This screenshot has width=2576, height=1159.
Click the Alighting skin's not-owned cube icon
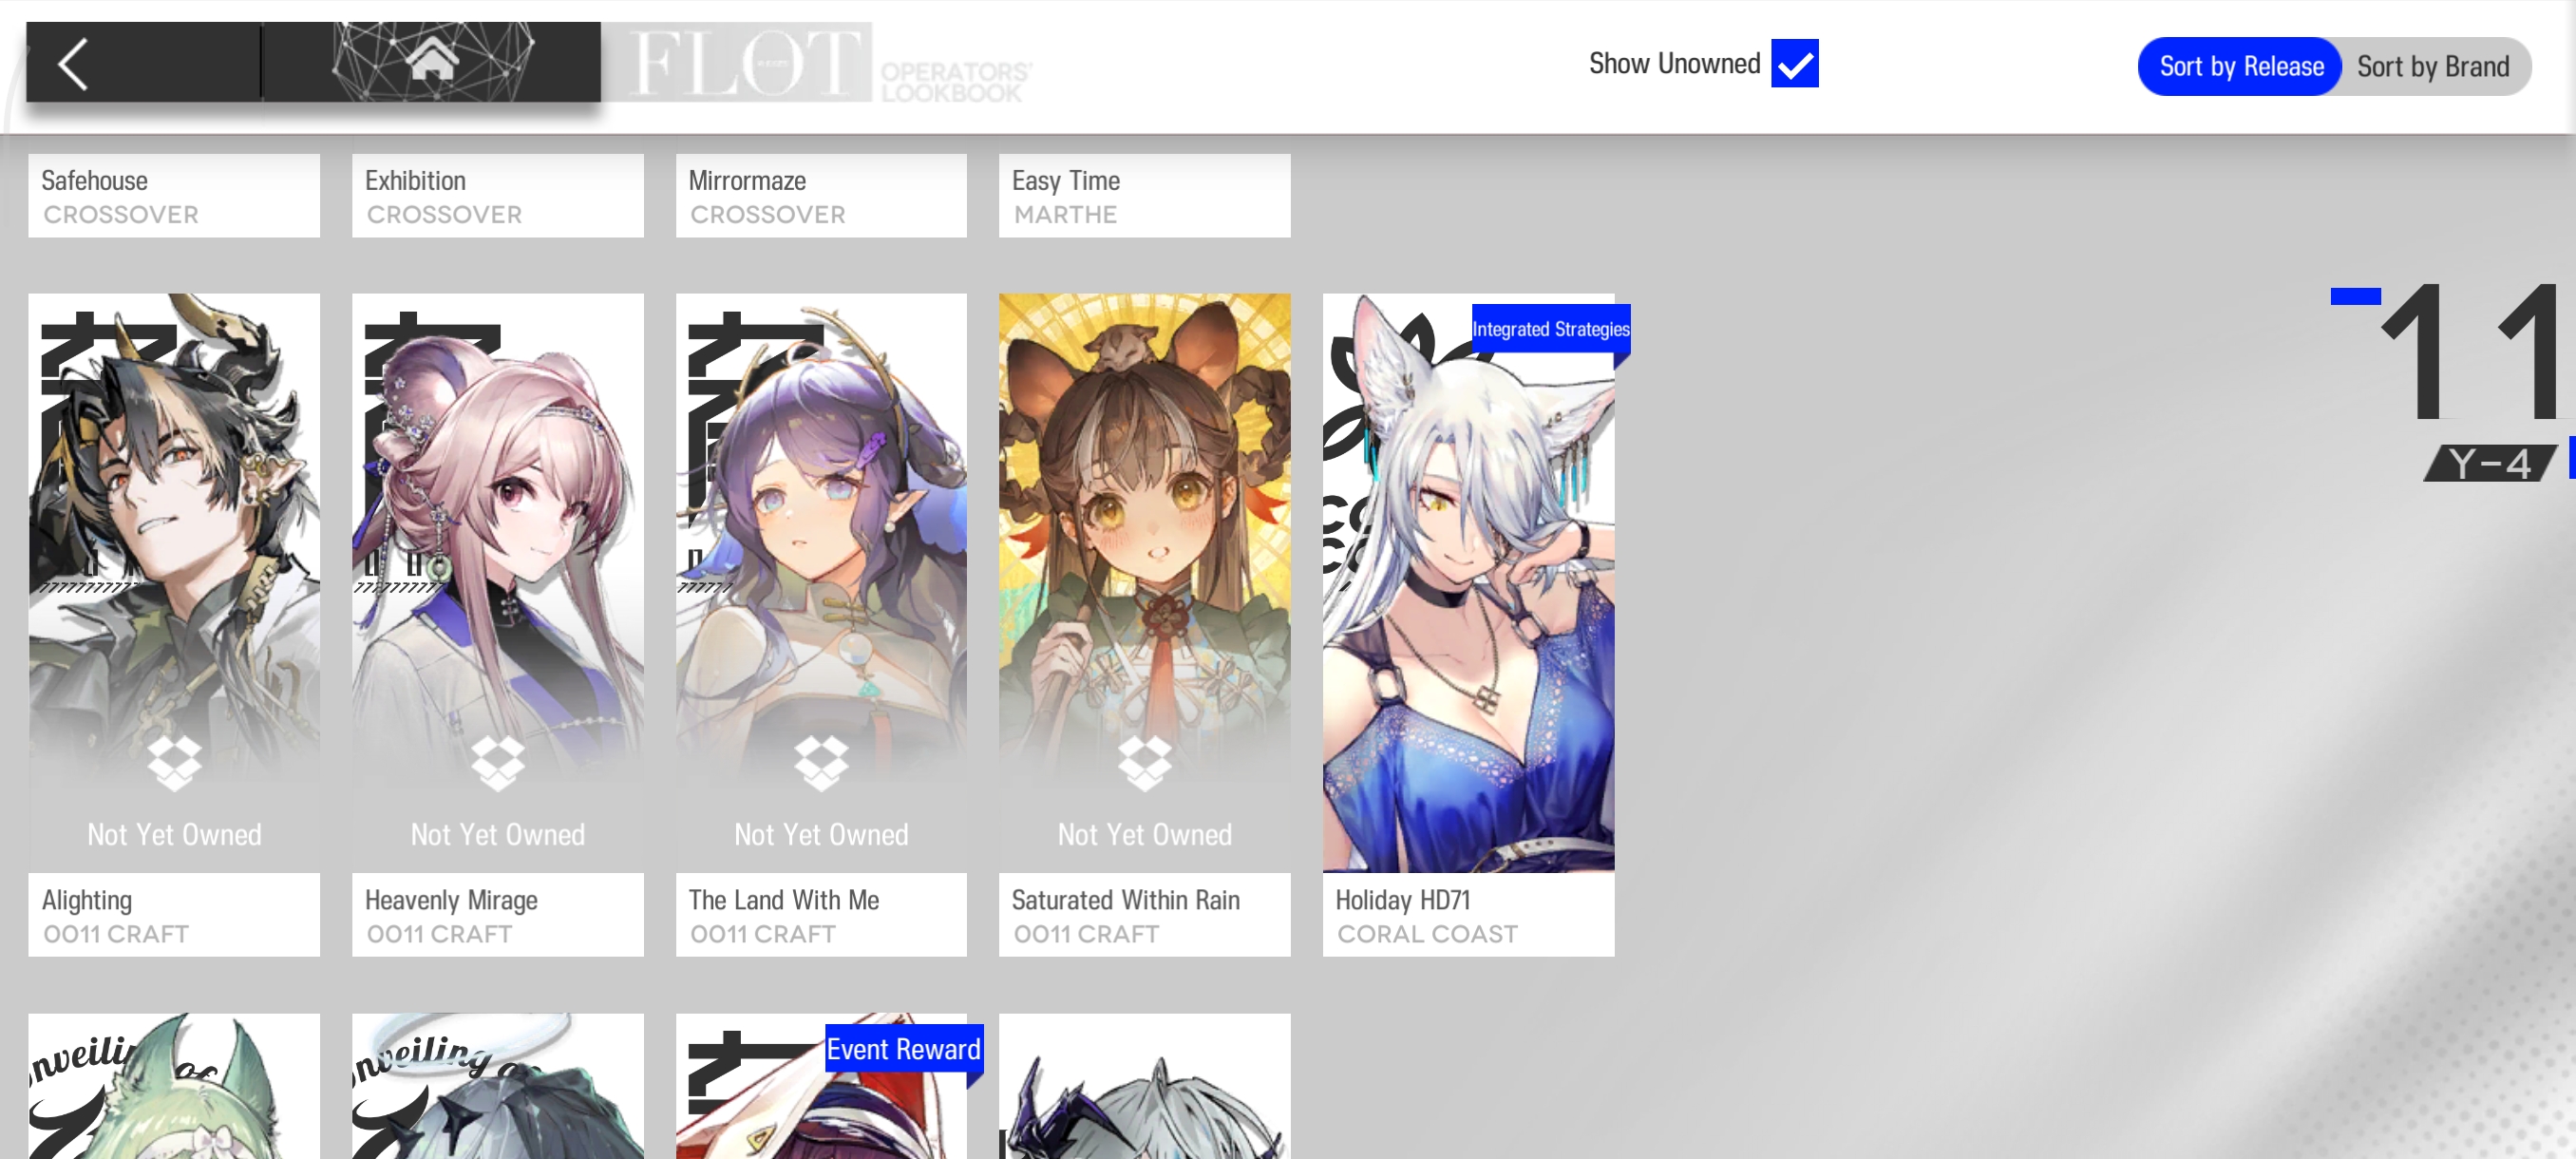tap(174, 762)
